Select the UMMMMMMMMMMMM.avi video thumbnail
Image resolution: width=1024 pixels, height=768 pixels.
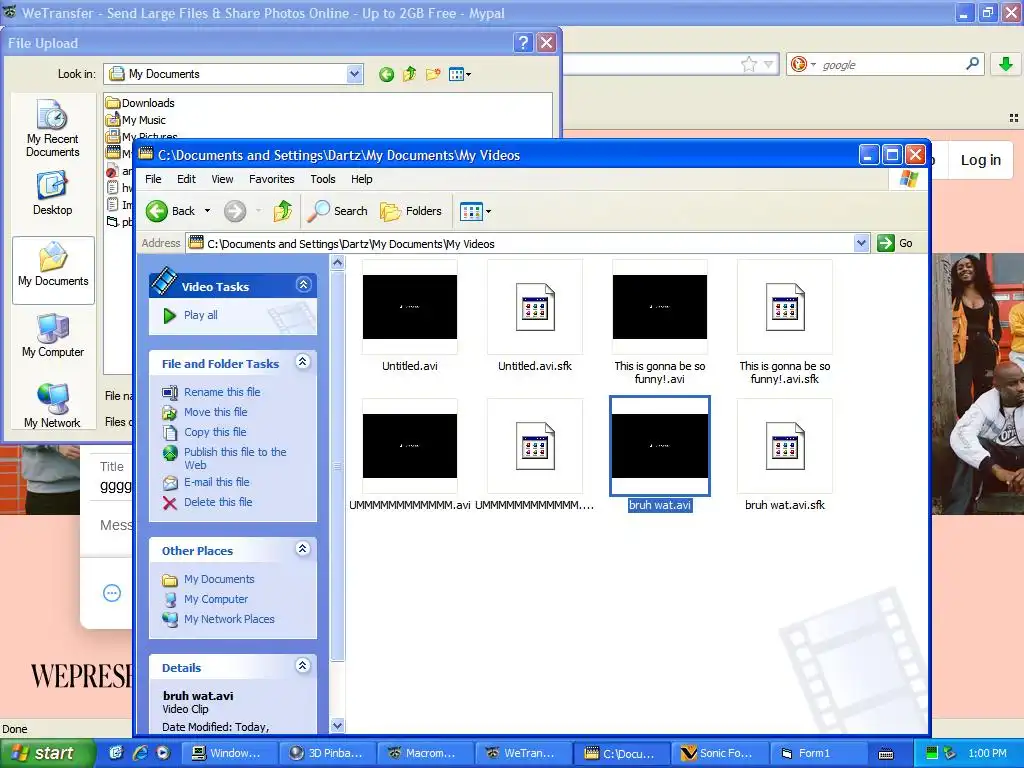point(409,446)
